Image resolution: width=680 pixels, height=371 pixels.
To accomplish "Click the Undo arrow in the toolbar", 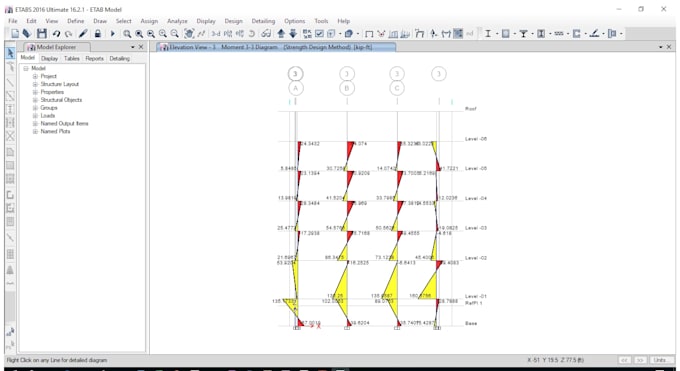I will 56,33.
